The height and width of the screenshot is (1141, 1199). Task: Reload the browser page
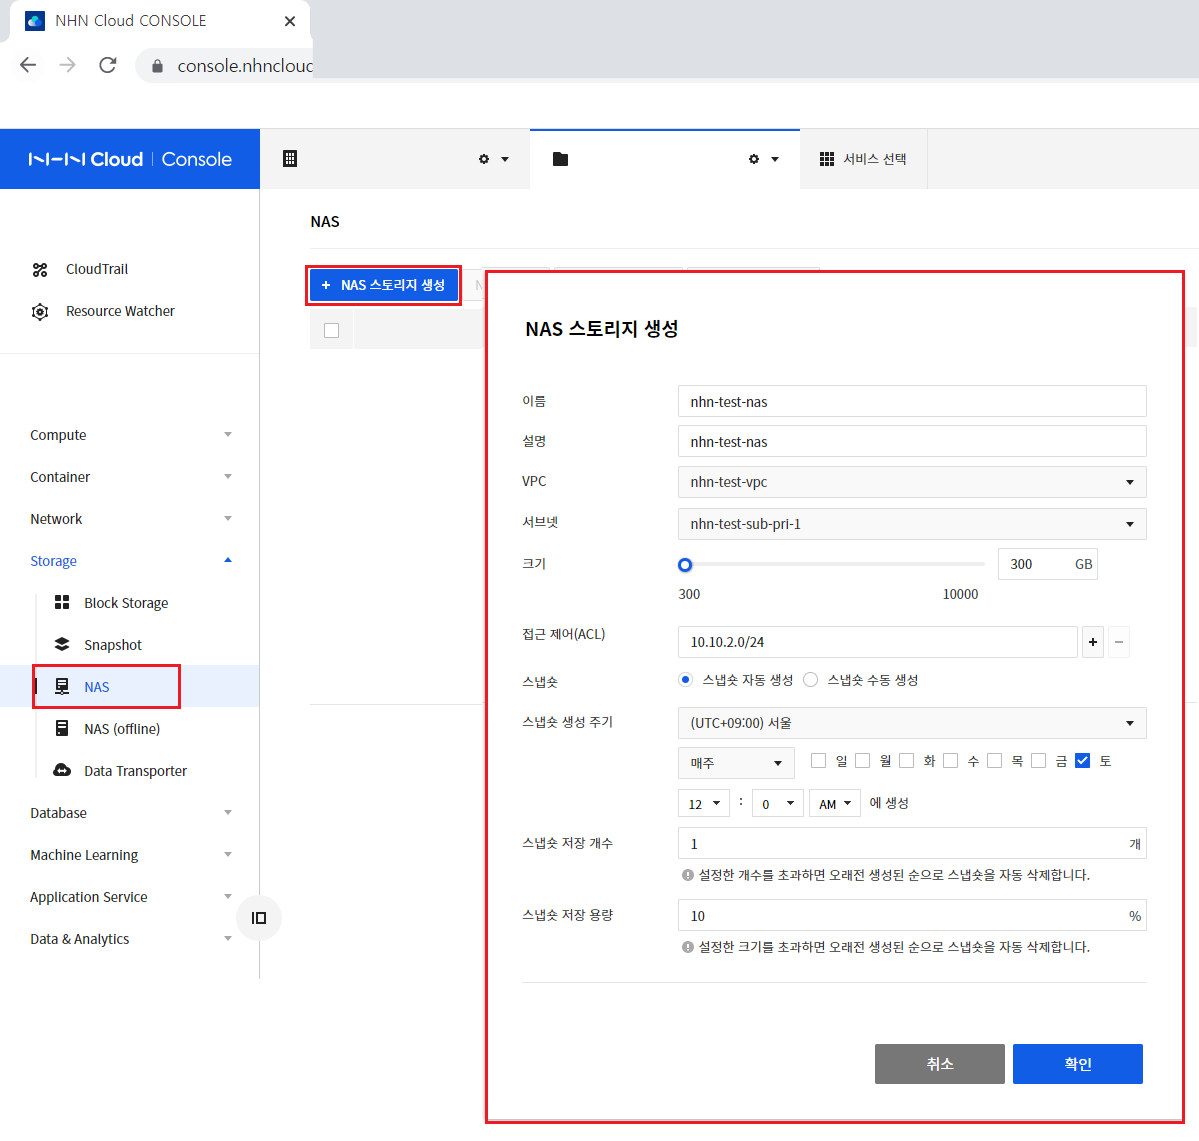(108, 65)
